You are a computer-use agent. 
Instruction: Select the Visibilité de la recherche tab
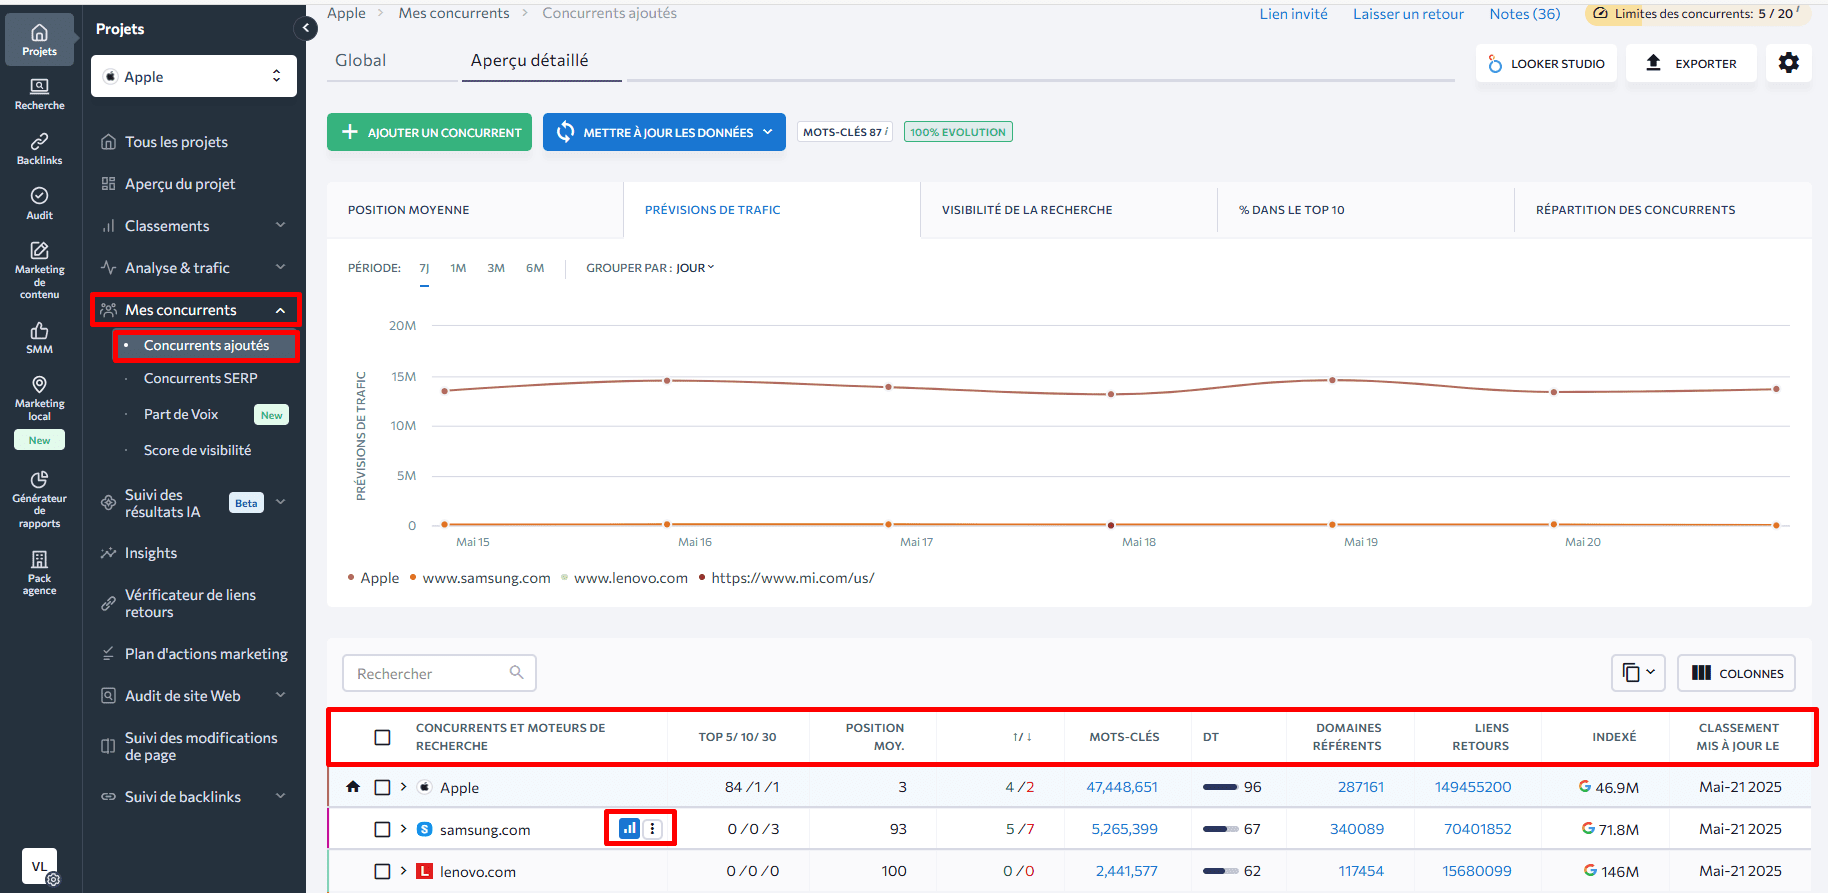coord(1026,210)
